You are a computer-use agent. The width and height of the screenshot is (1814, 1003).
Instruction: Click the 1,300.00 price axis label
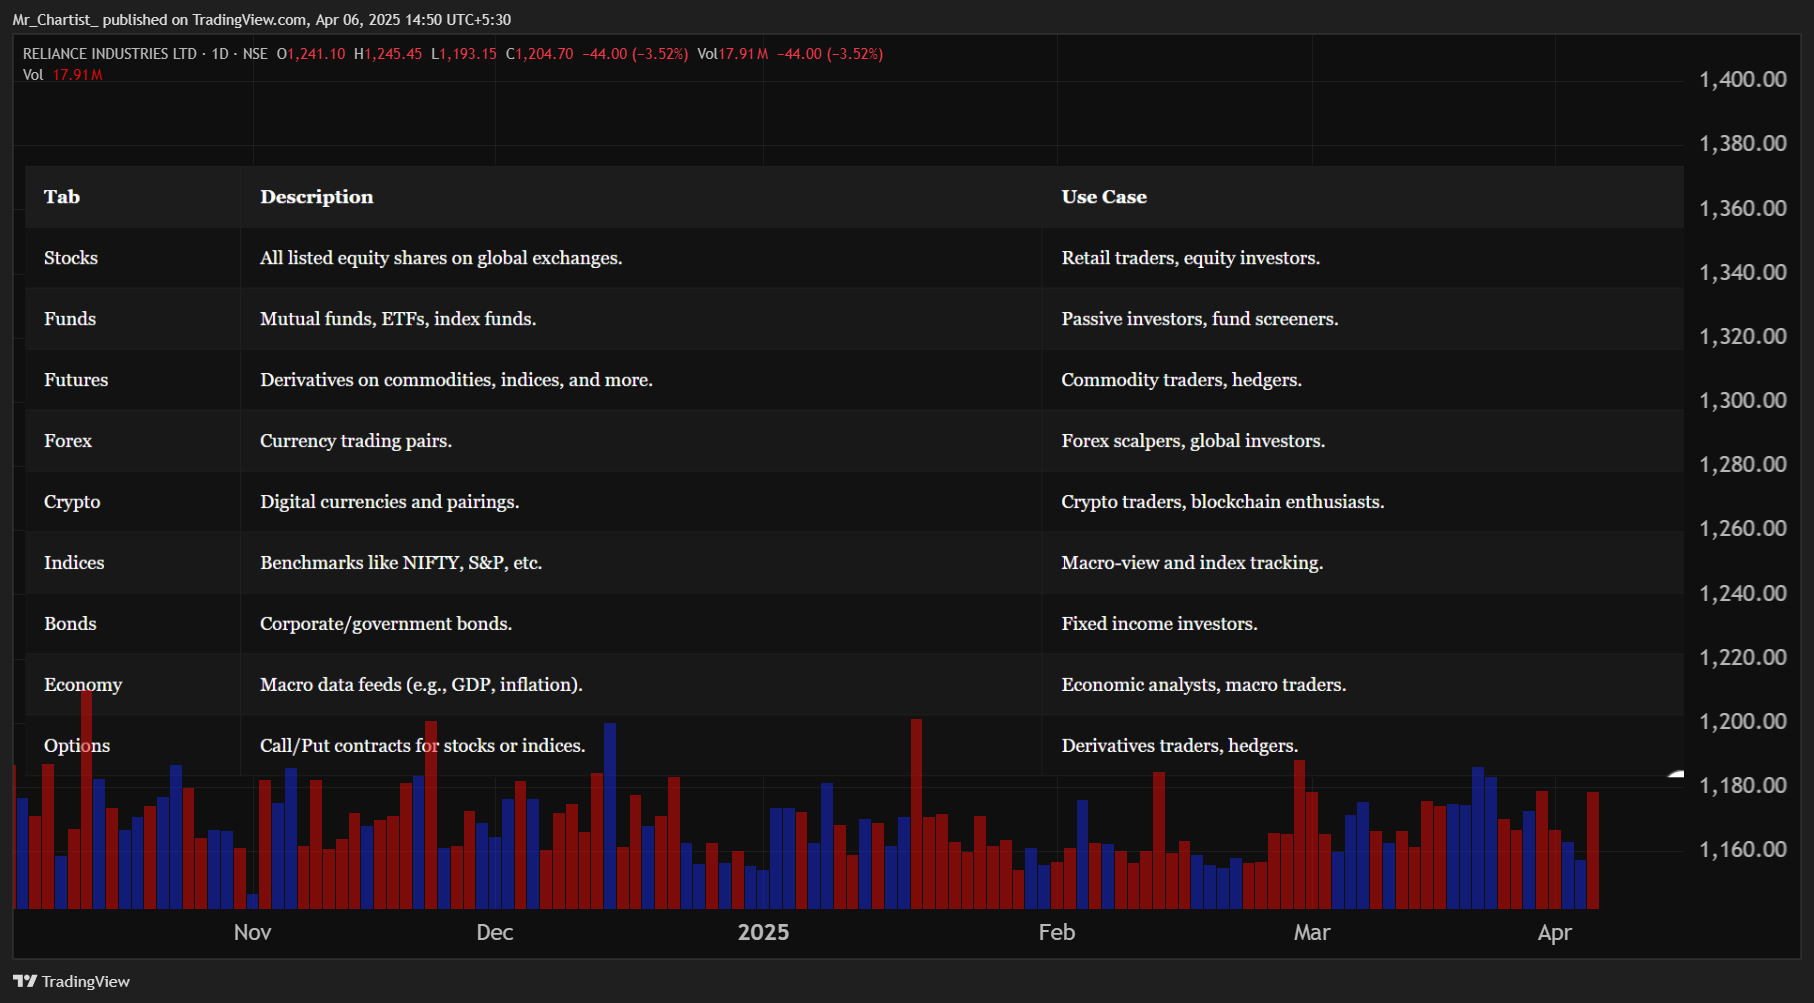pos(1743,401)
